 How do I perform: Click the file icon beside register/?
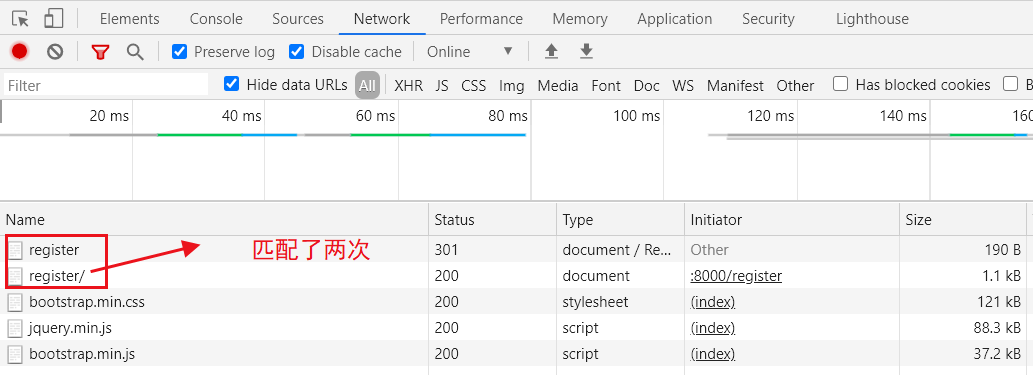pos(15,276)
